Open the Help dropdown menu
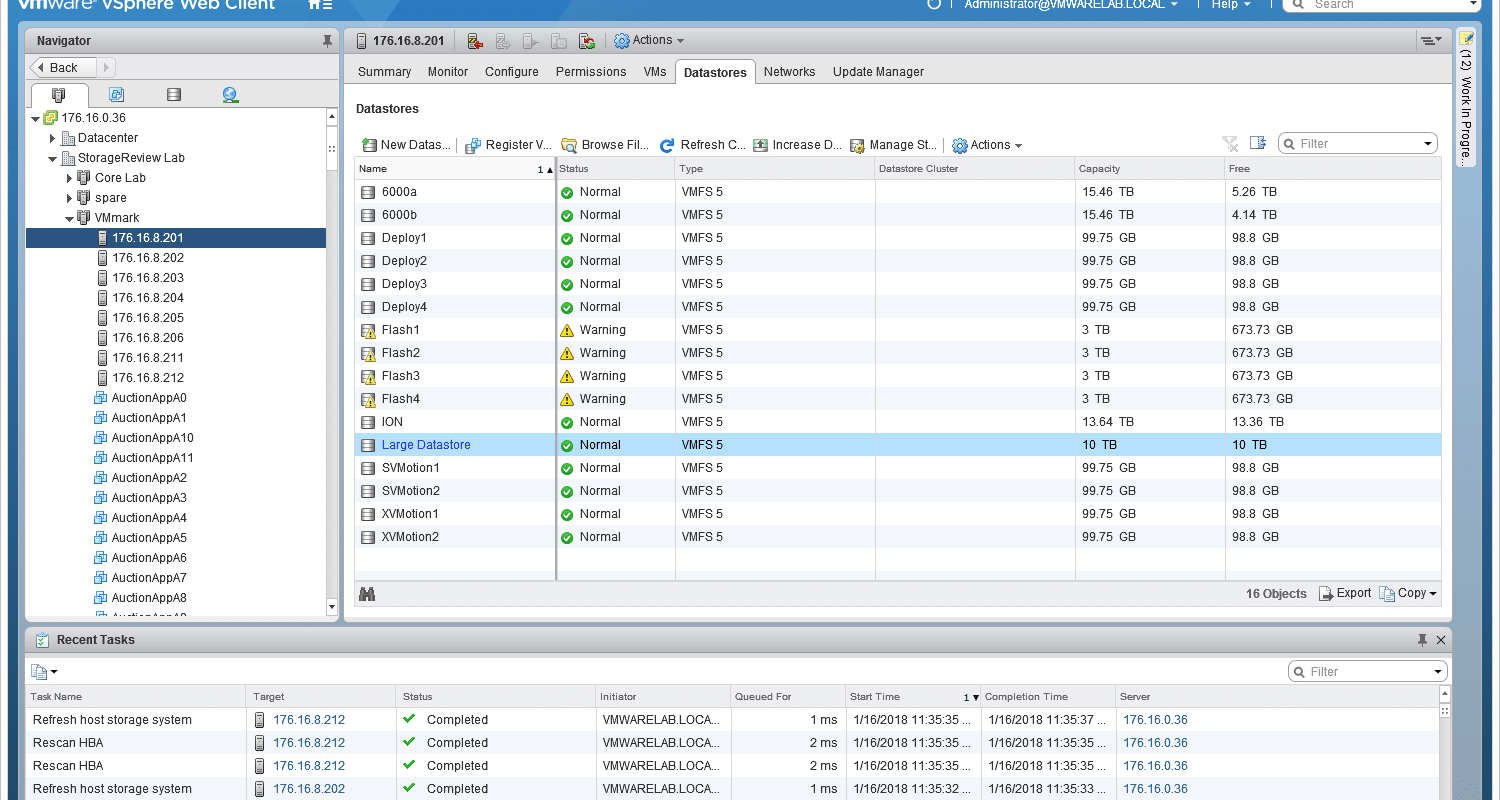The height and width of the screenshot is (800, 1500). pyautogui.click(x=1231, y=4)
